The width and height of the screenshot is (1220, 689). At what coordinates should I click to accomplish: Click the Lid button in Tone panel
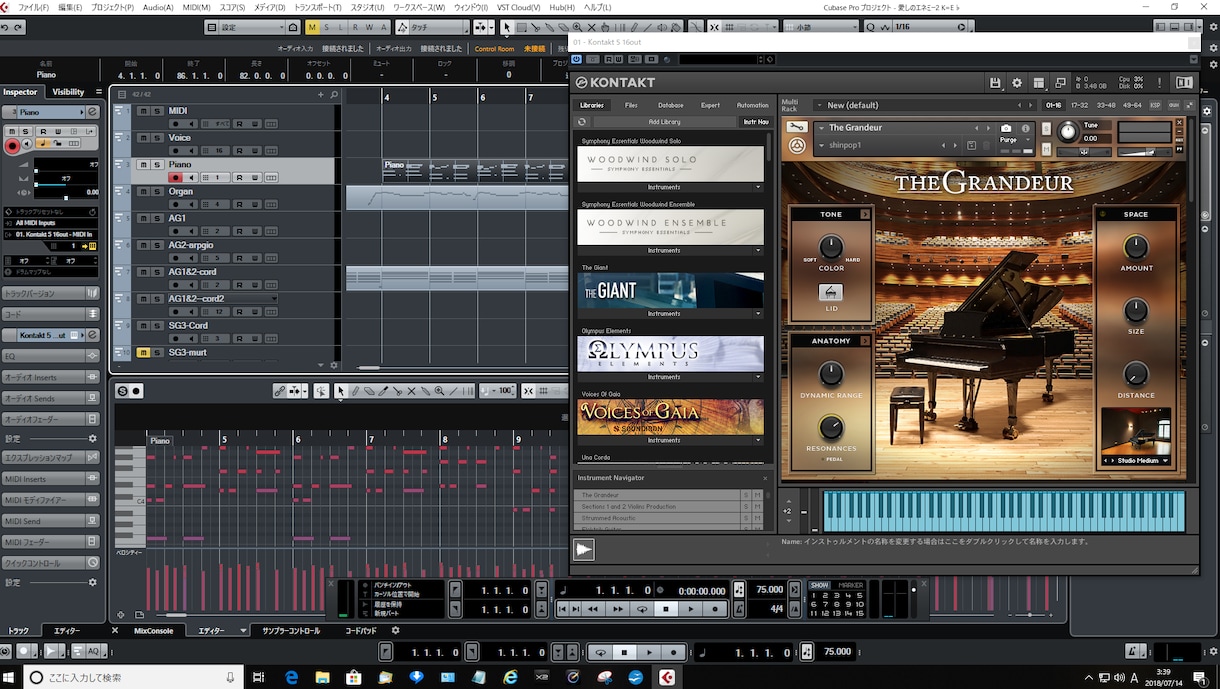[x=831, y=293]
